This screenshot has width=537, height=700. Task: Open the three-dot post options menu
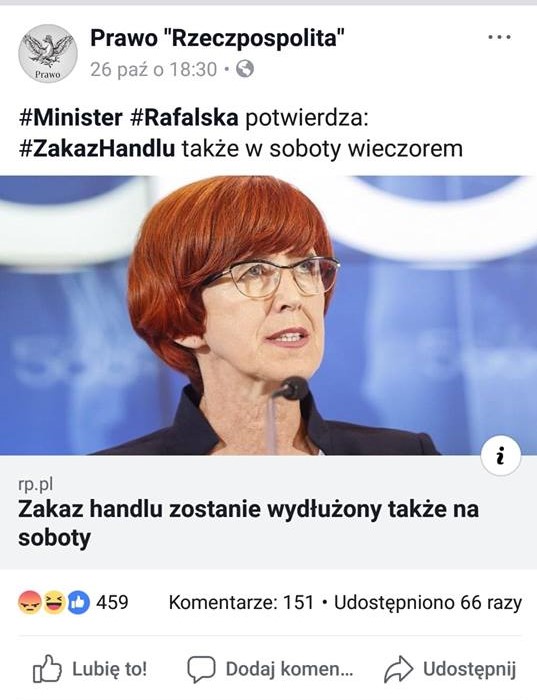click(500, 37)
